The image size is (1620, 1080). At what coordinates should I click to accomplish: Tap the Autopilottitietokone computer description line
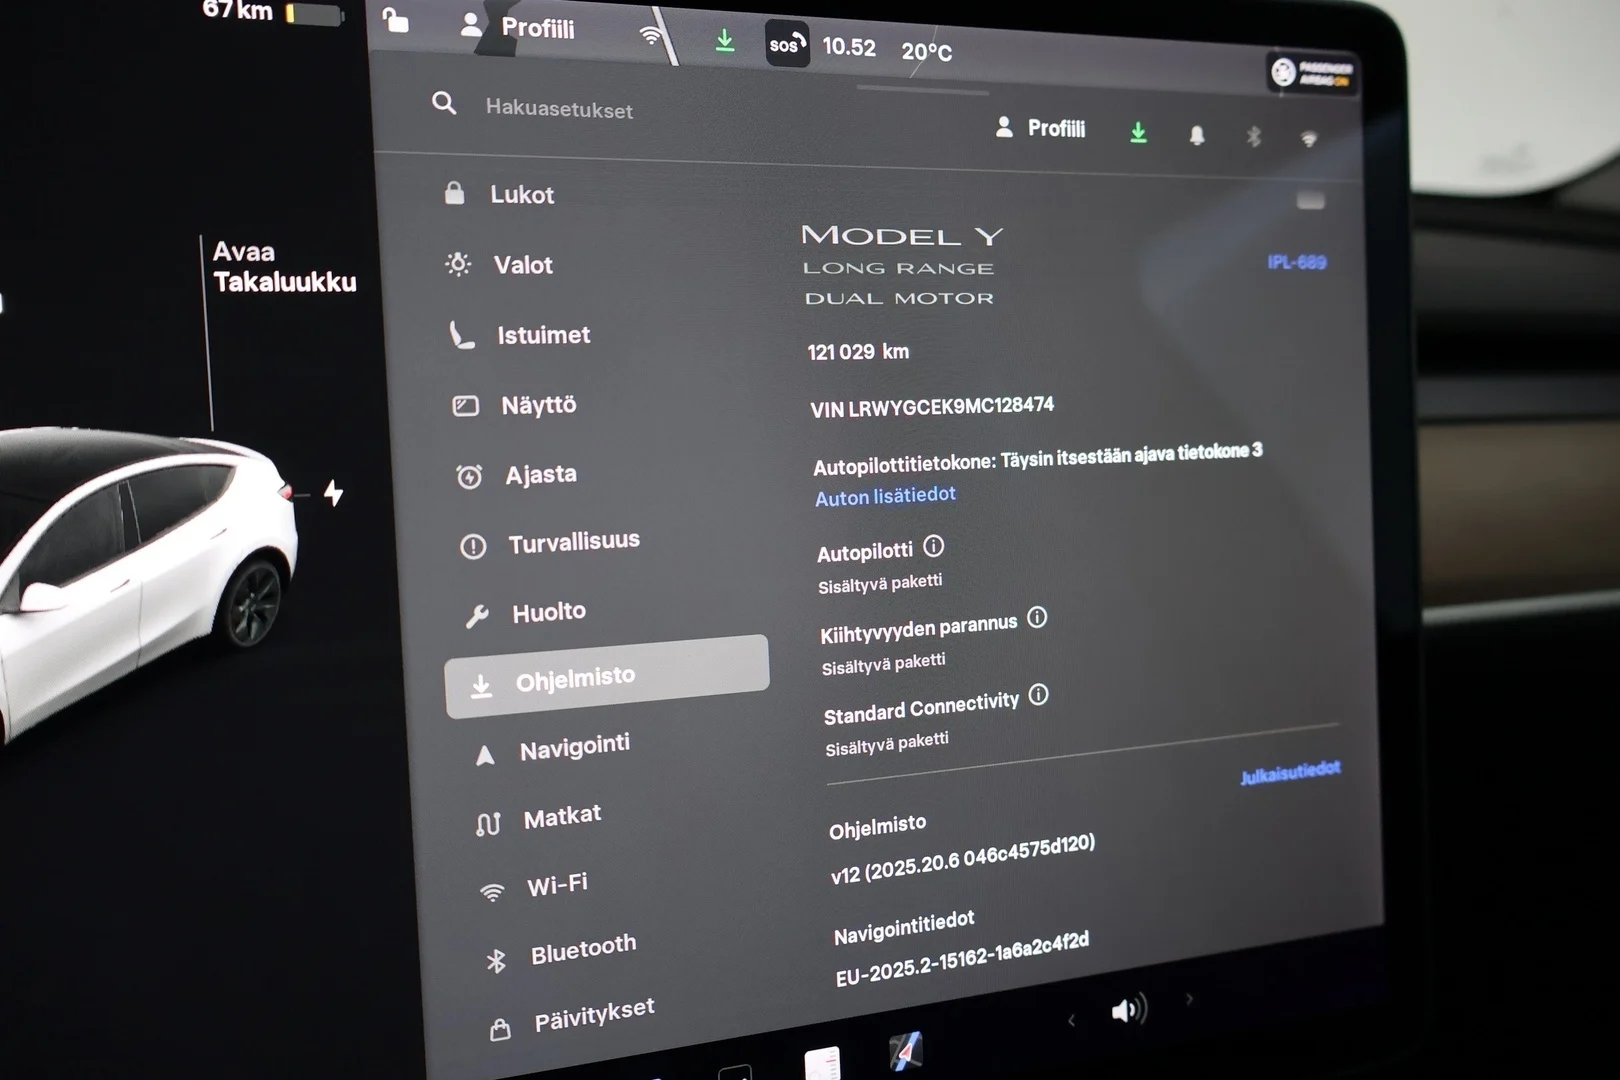pyautogui.click(x=1038, y=458)
